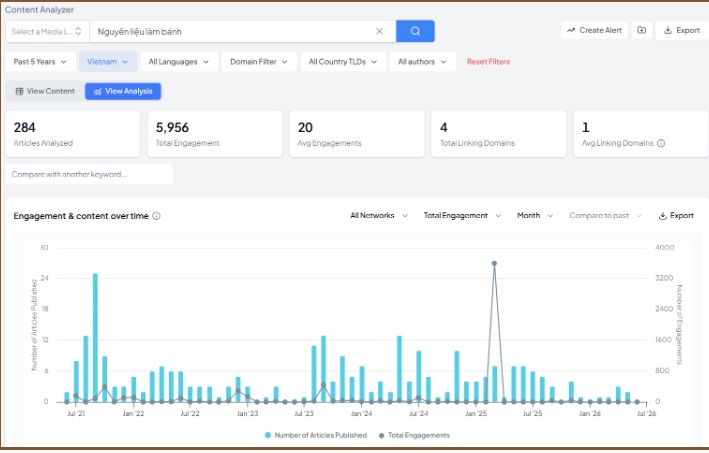This screenshot has width=709, height=453.
Task: Click the Reset Filters link
Action: [x=488, y=62]
